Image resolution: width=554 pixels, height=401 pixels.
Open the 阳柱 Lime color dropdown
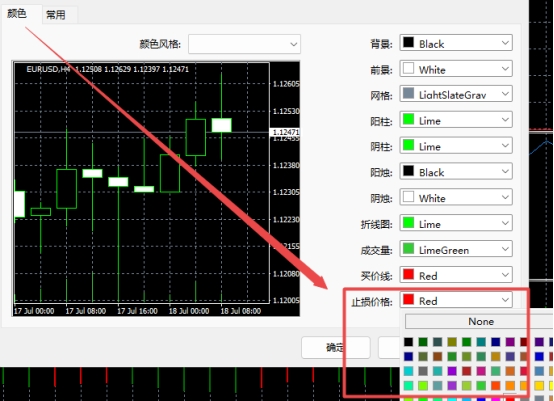(x=456, y=120)
